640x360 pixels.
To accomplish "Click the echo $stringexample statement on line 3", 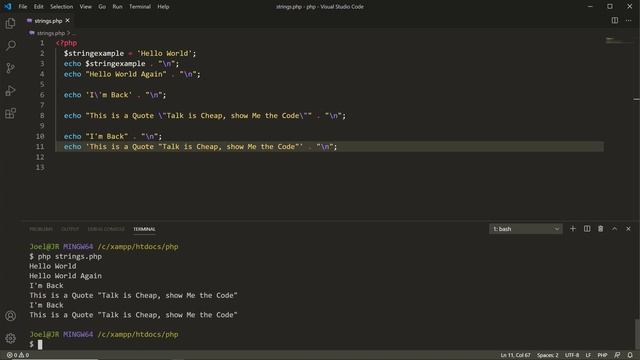I will pyautogui.click(x=121, y=64).
